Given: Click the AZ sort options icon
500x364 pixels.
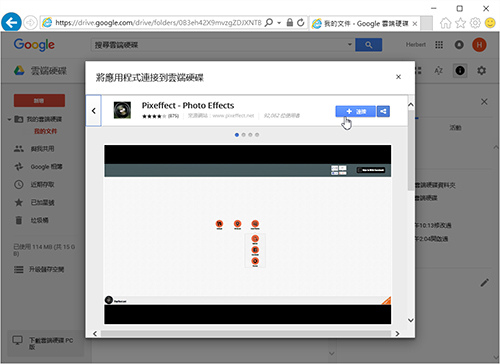Looking at the screenshot, I should click(439, 70).
